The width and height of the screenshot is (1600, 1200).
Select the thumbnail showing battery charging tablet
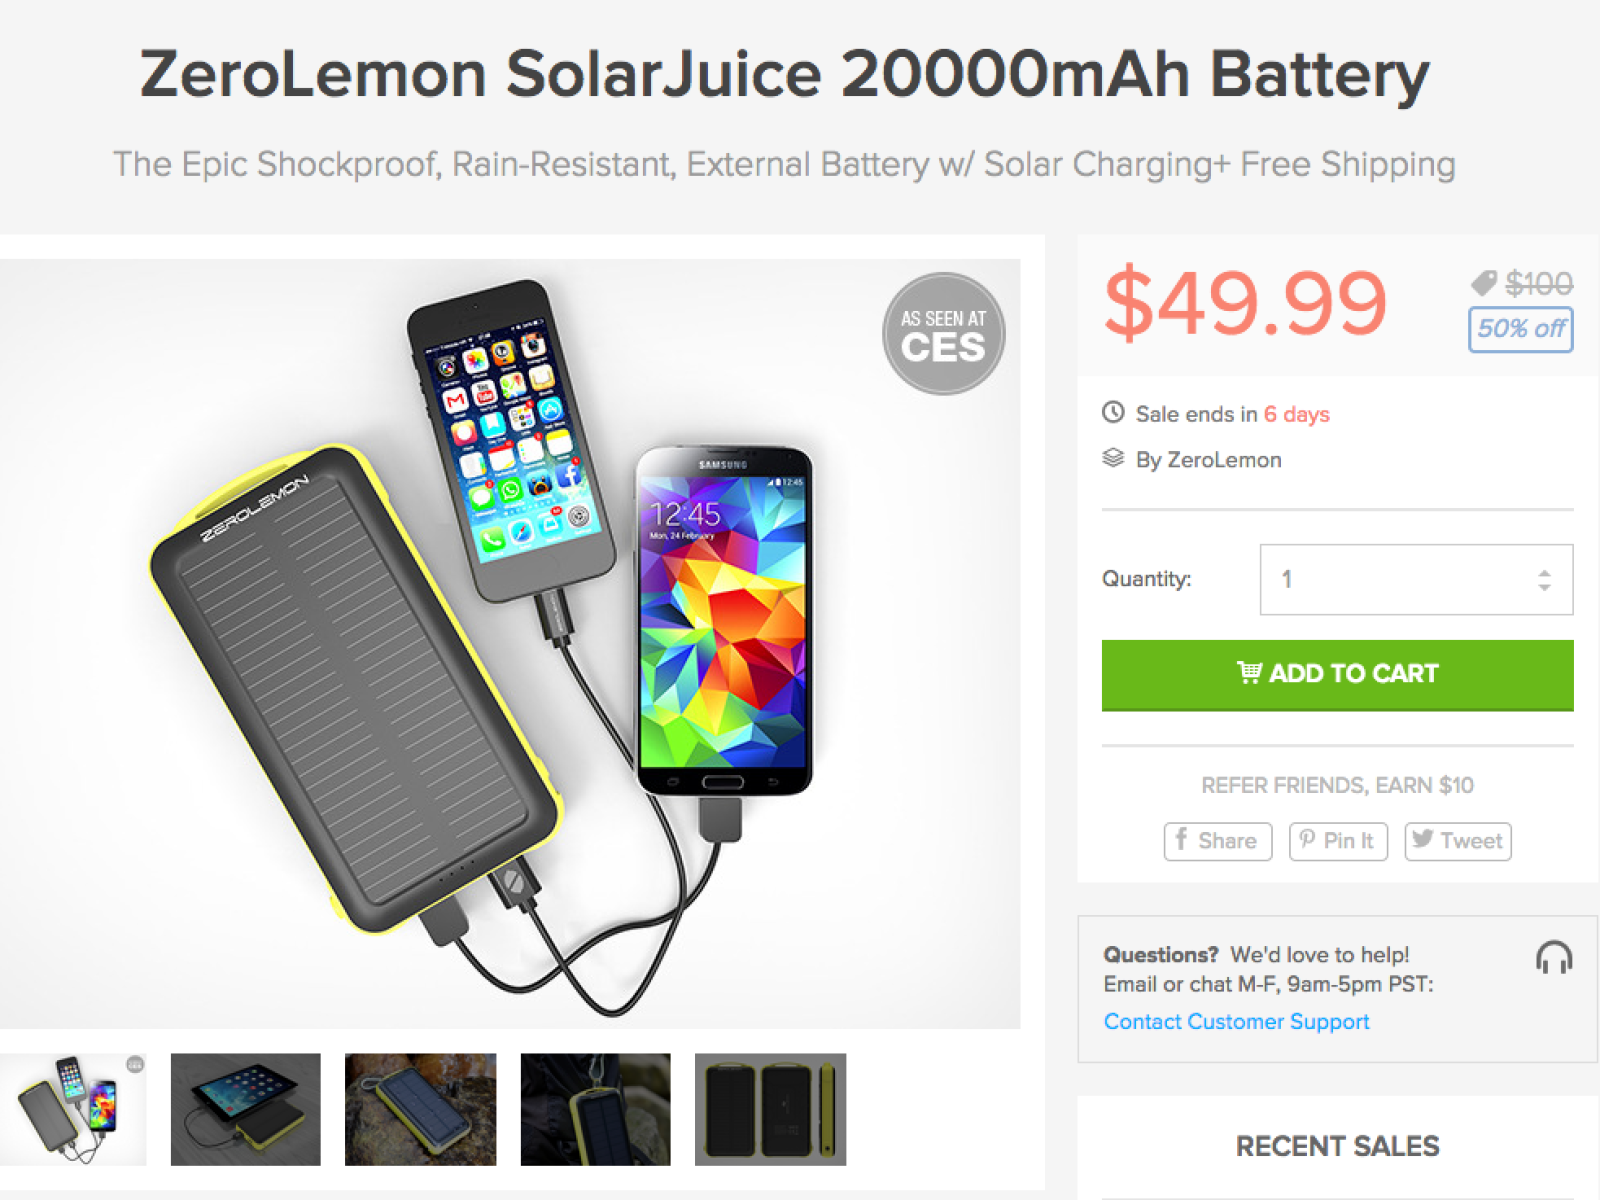tap(246, 1109)
